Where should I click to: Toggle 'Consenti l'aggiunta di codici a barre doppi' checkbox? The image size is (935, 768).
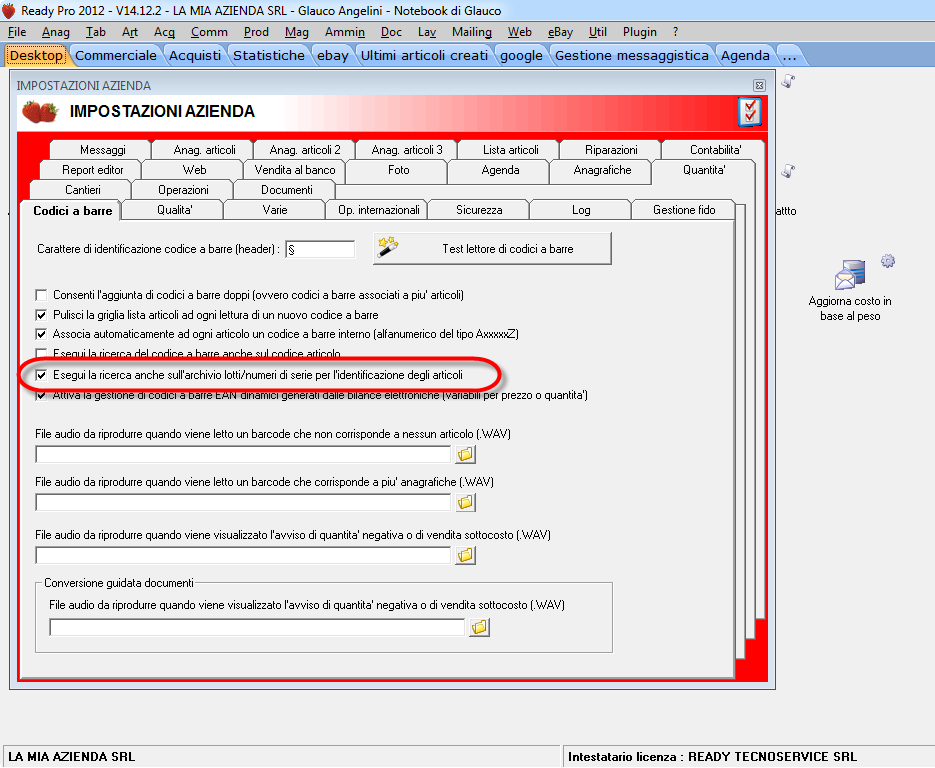tap(41, 295)
